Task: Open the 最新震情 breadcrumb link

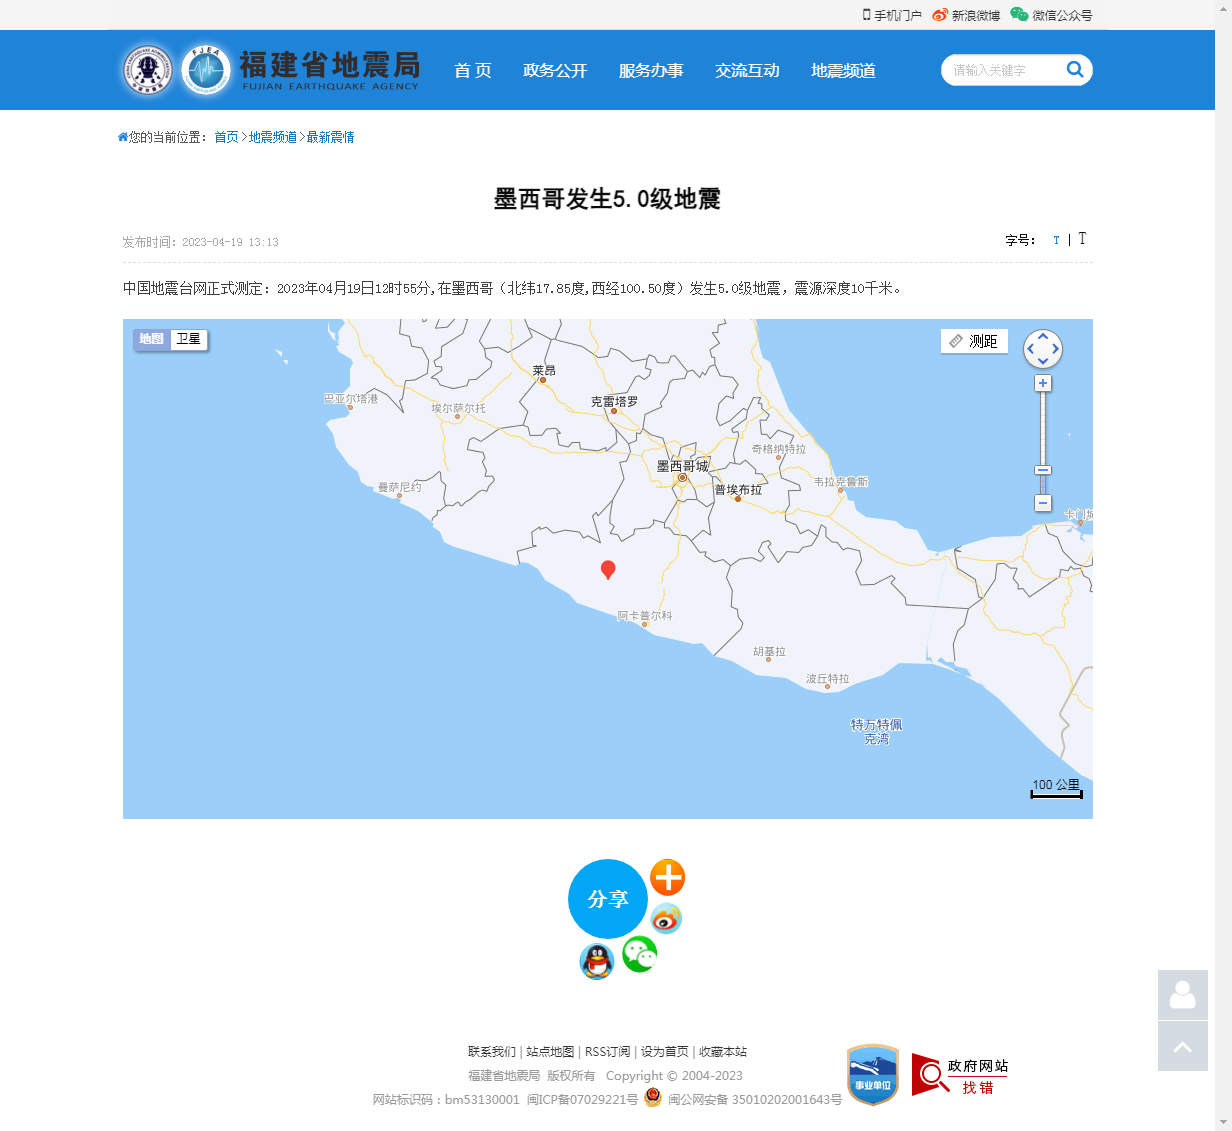Action: 330,137
